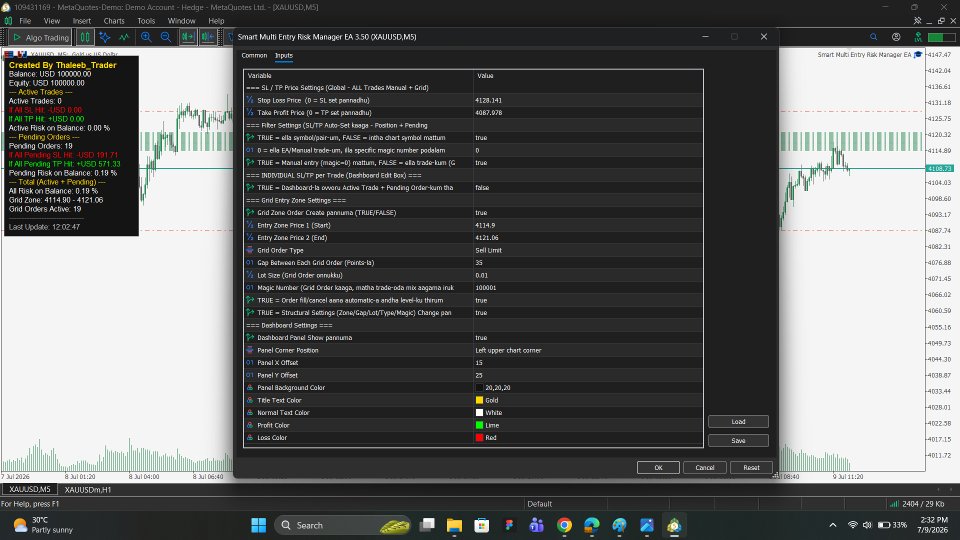Open the signal level IM icon

coord(918,37)
